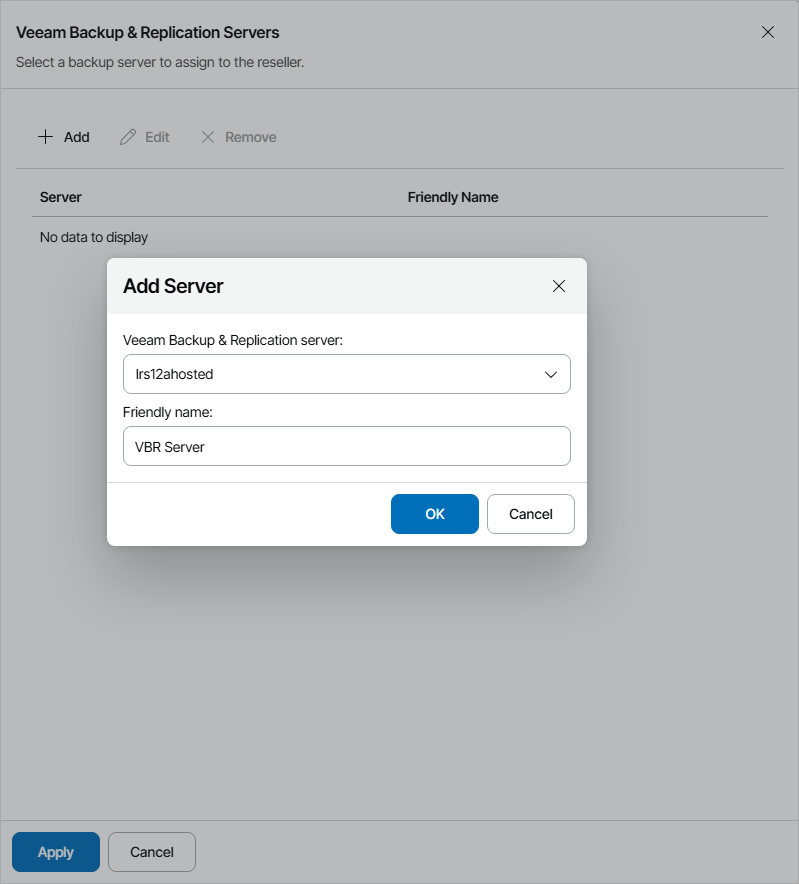Close the Veeam Backup & Replication Servers panel
The image size is (799, 884).
(768, 32)
